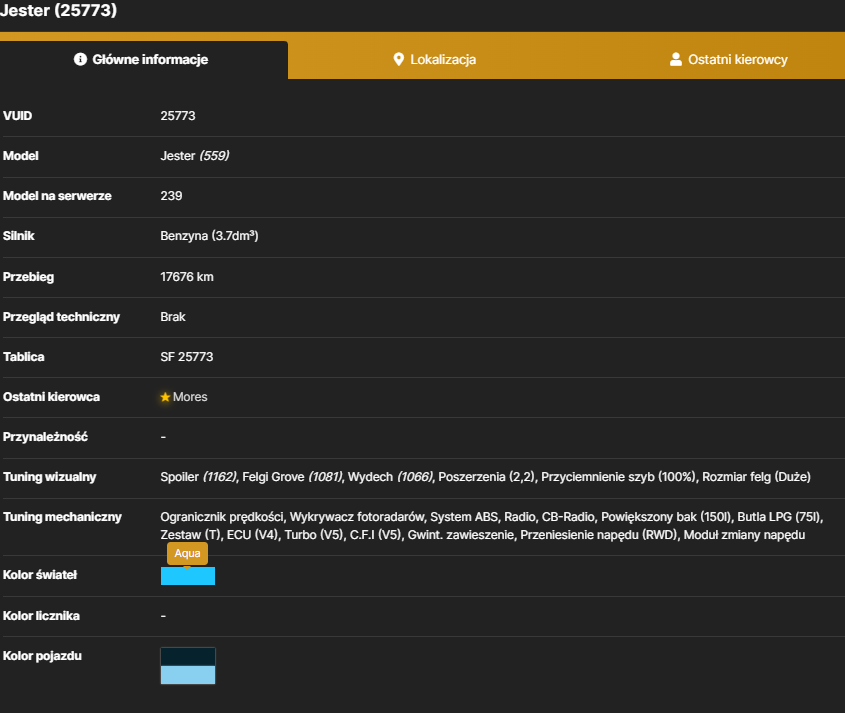Click the Felgi Grove (1081) entry

[292, 477]
